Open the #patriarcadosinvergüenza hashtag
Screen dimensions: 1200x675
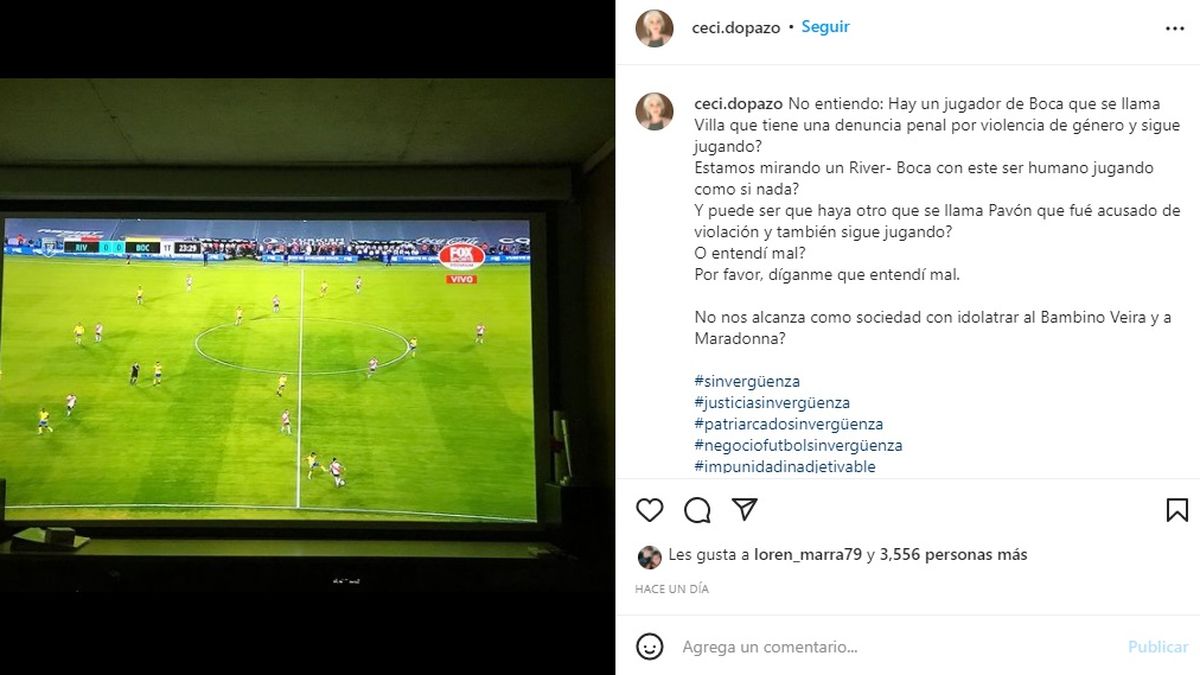pyautogui.click(x=789, y=424)
